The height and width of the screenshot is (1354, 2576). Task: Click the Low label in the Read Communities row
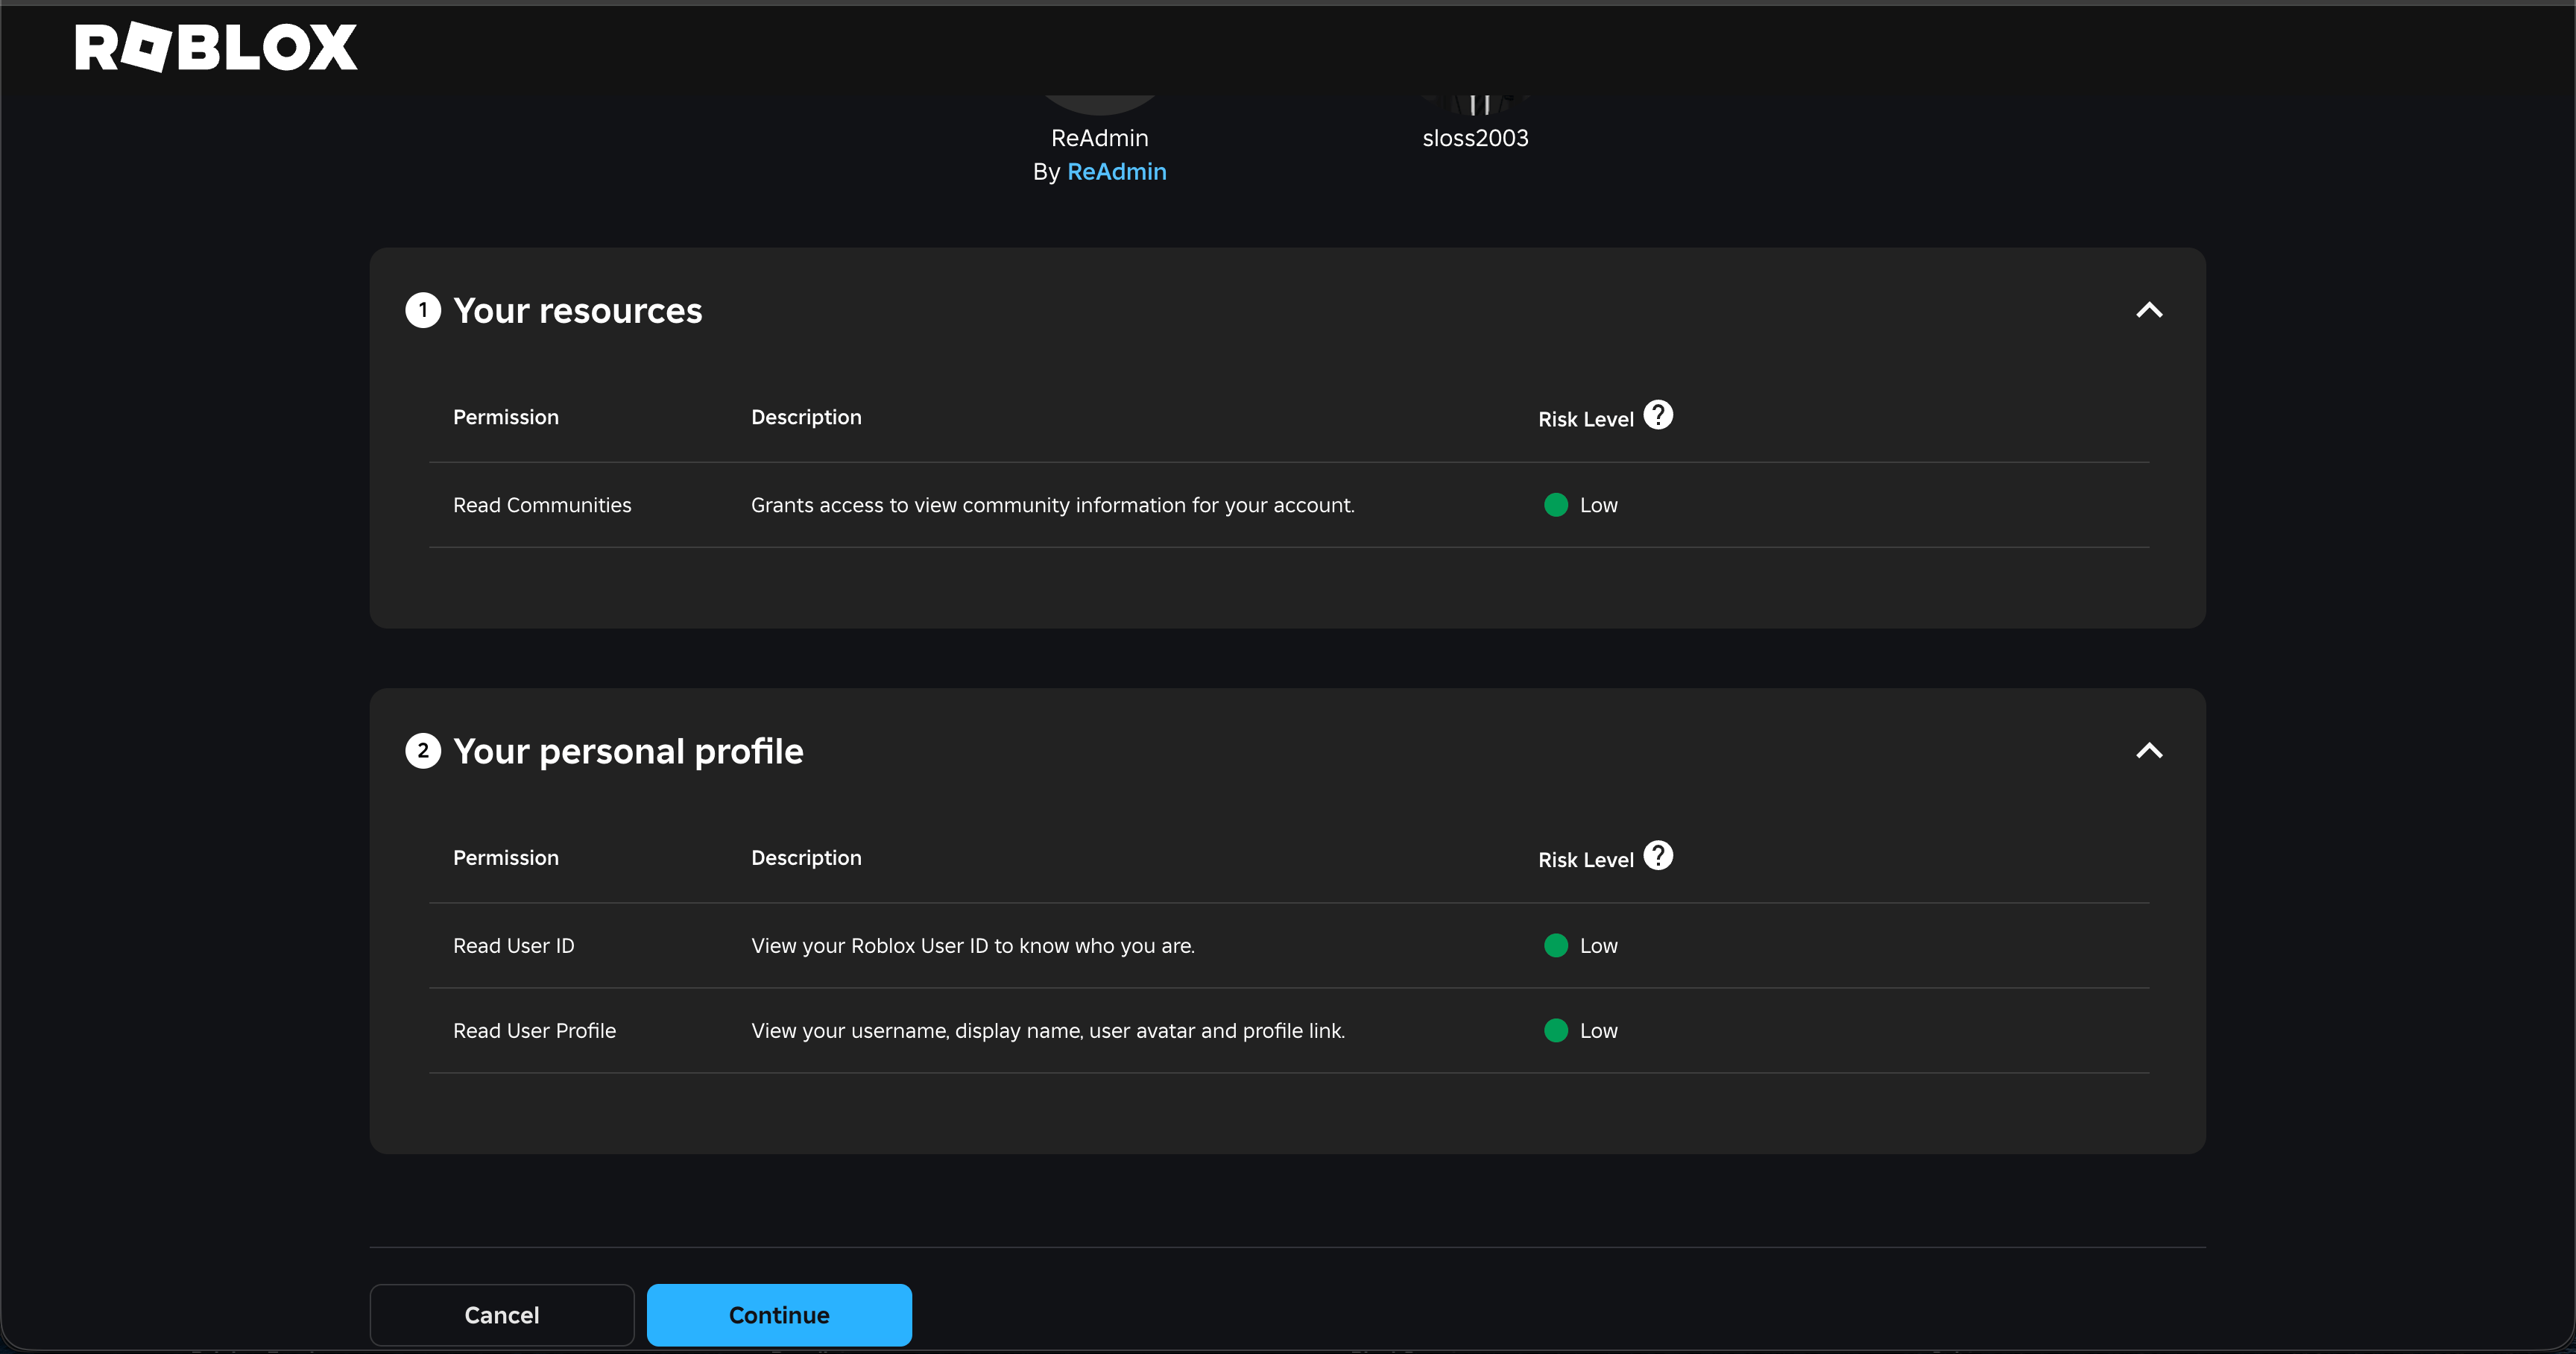(x=1598, y=505)
